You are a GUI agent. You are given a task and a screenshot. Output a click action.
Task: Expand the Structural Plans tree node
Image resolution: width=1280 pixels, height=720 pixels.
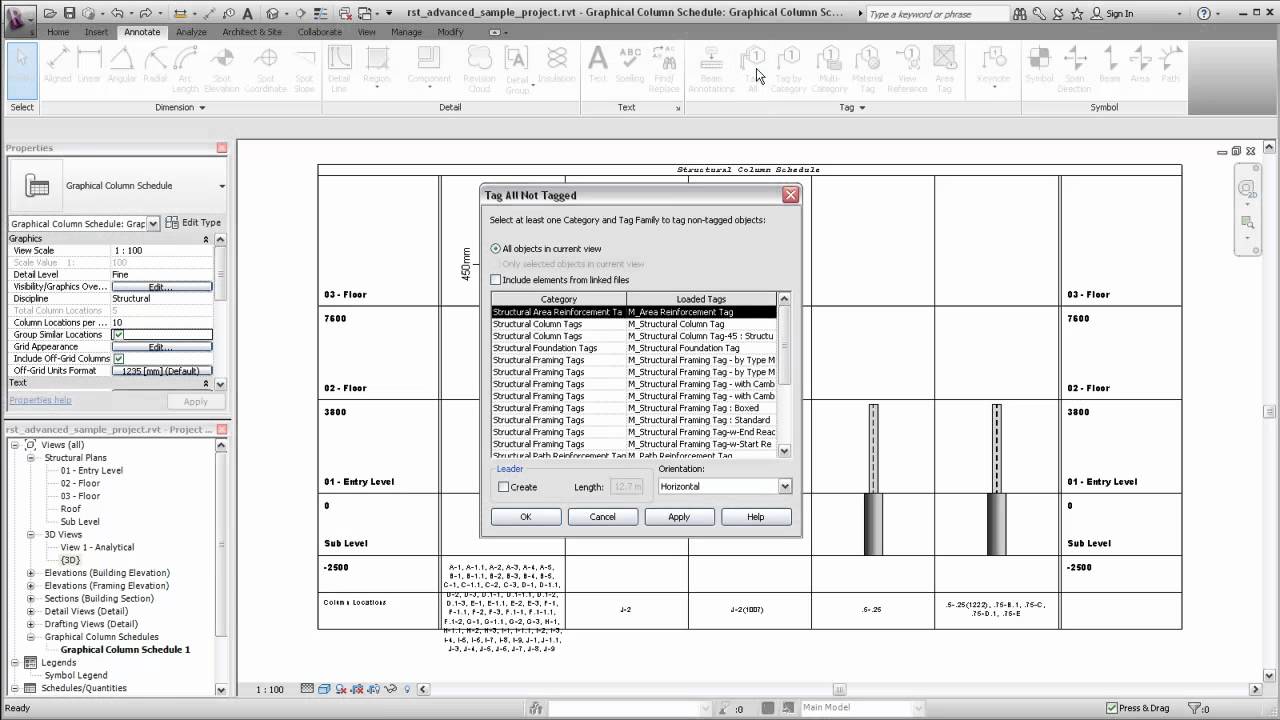[30, 457]
